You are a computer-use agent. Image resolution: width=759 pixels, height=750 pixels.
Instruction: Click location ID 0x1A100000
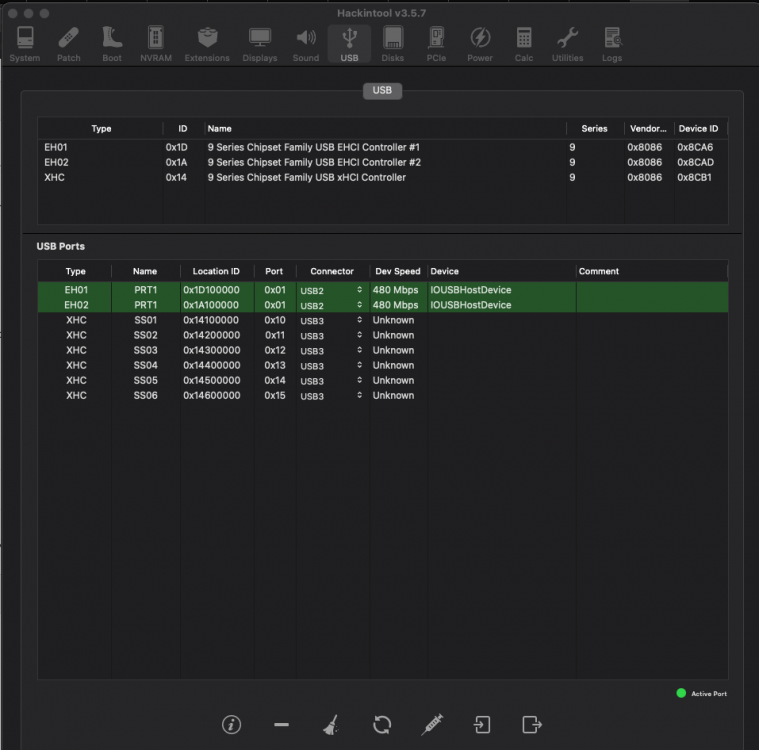(x=211, y=305)
